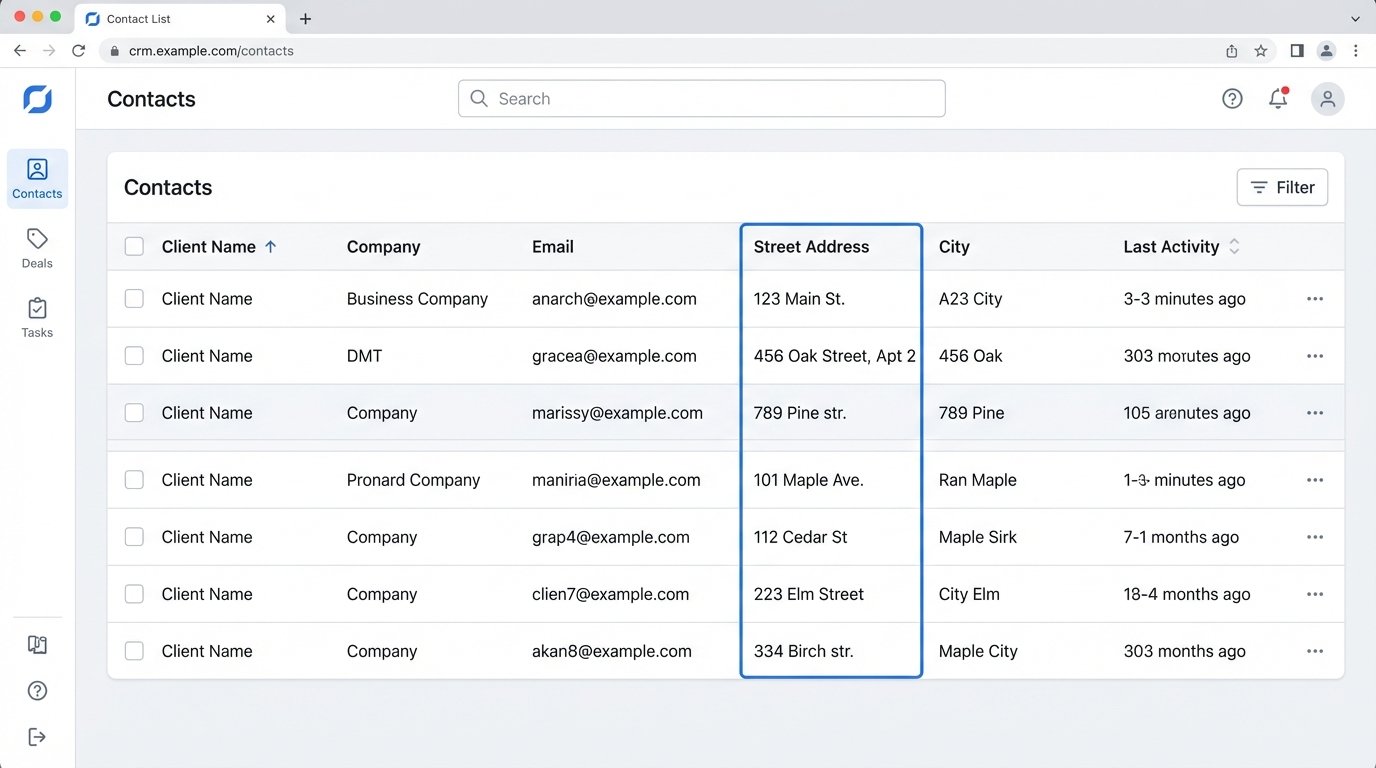Click inside the Search field

pyautogui.click(x=700, y=98)
